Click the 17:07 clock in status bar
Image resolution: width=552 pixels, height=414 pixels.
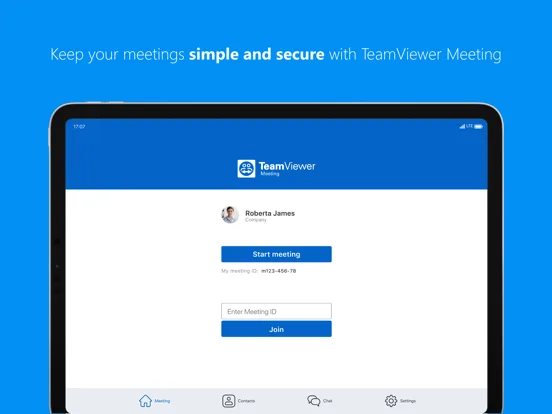(x=79, y=126)
